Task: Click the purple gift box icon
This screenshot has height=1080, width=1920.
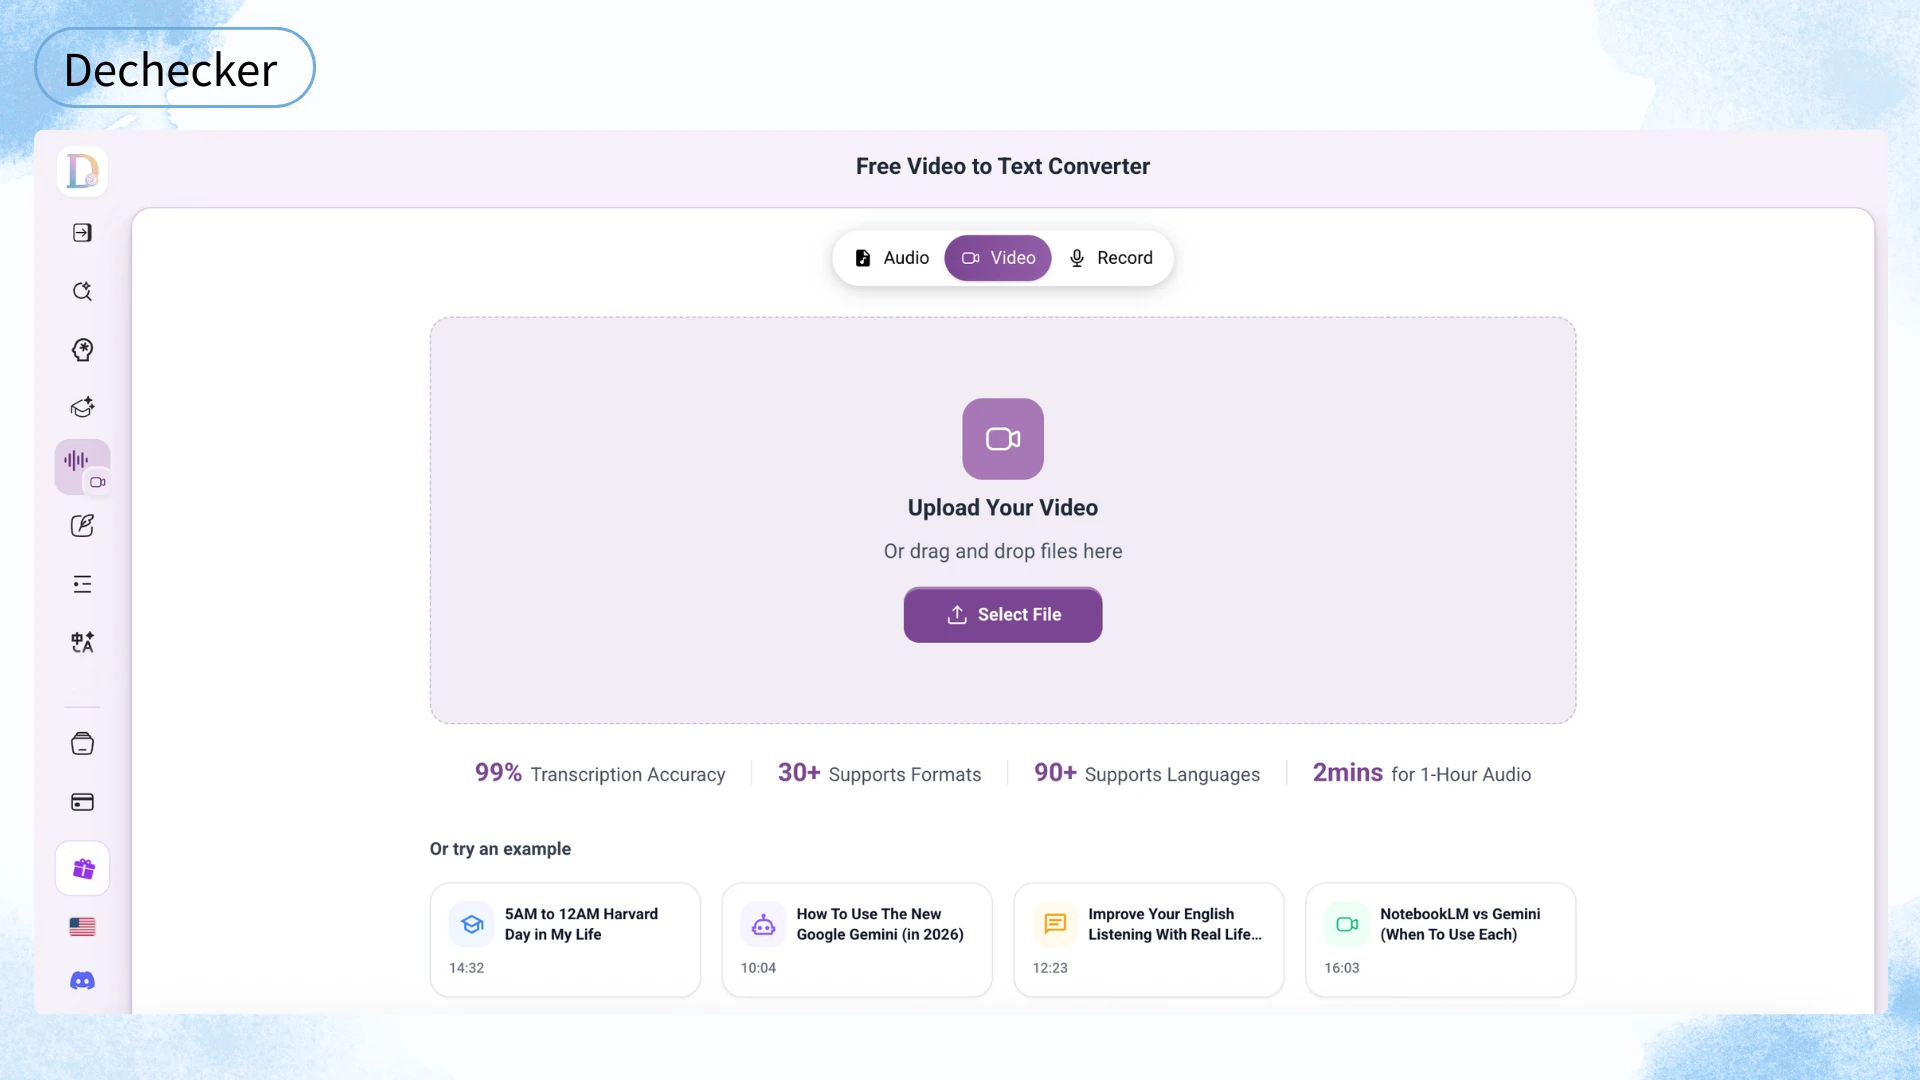Action: click(83, 868)
